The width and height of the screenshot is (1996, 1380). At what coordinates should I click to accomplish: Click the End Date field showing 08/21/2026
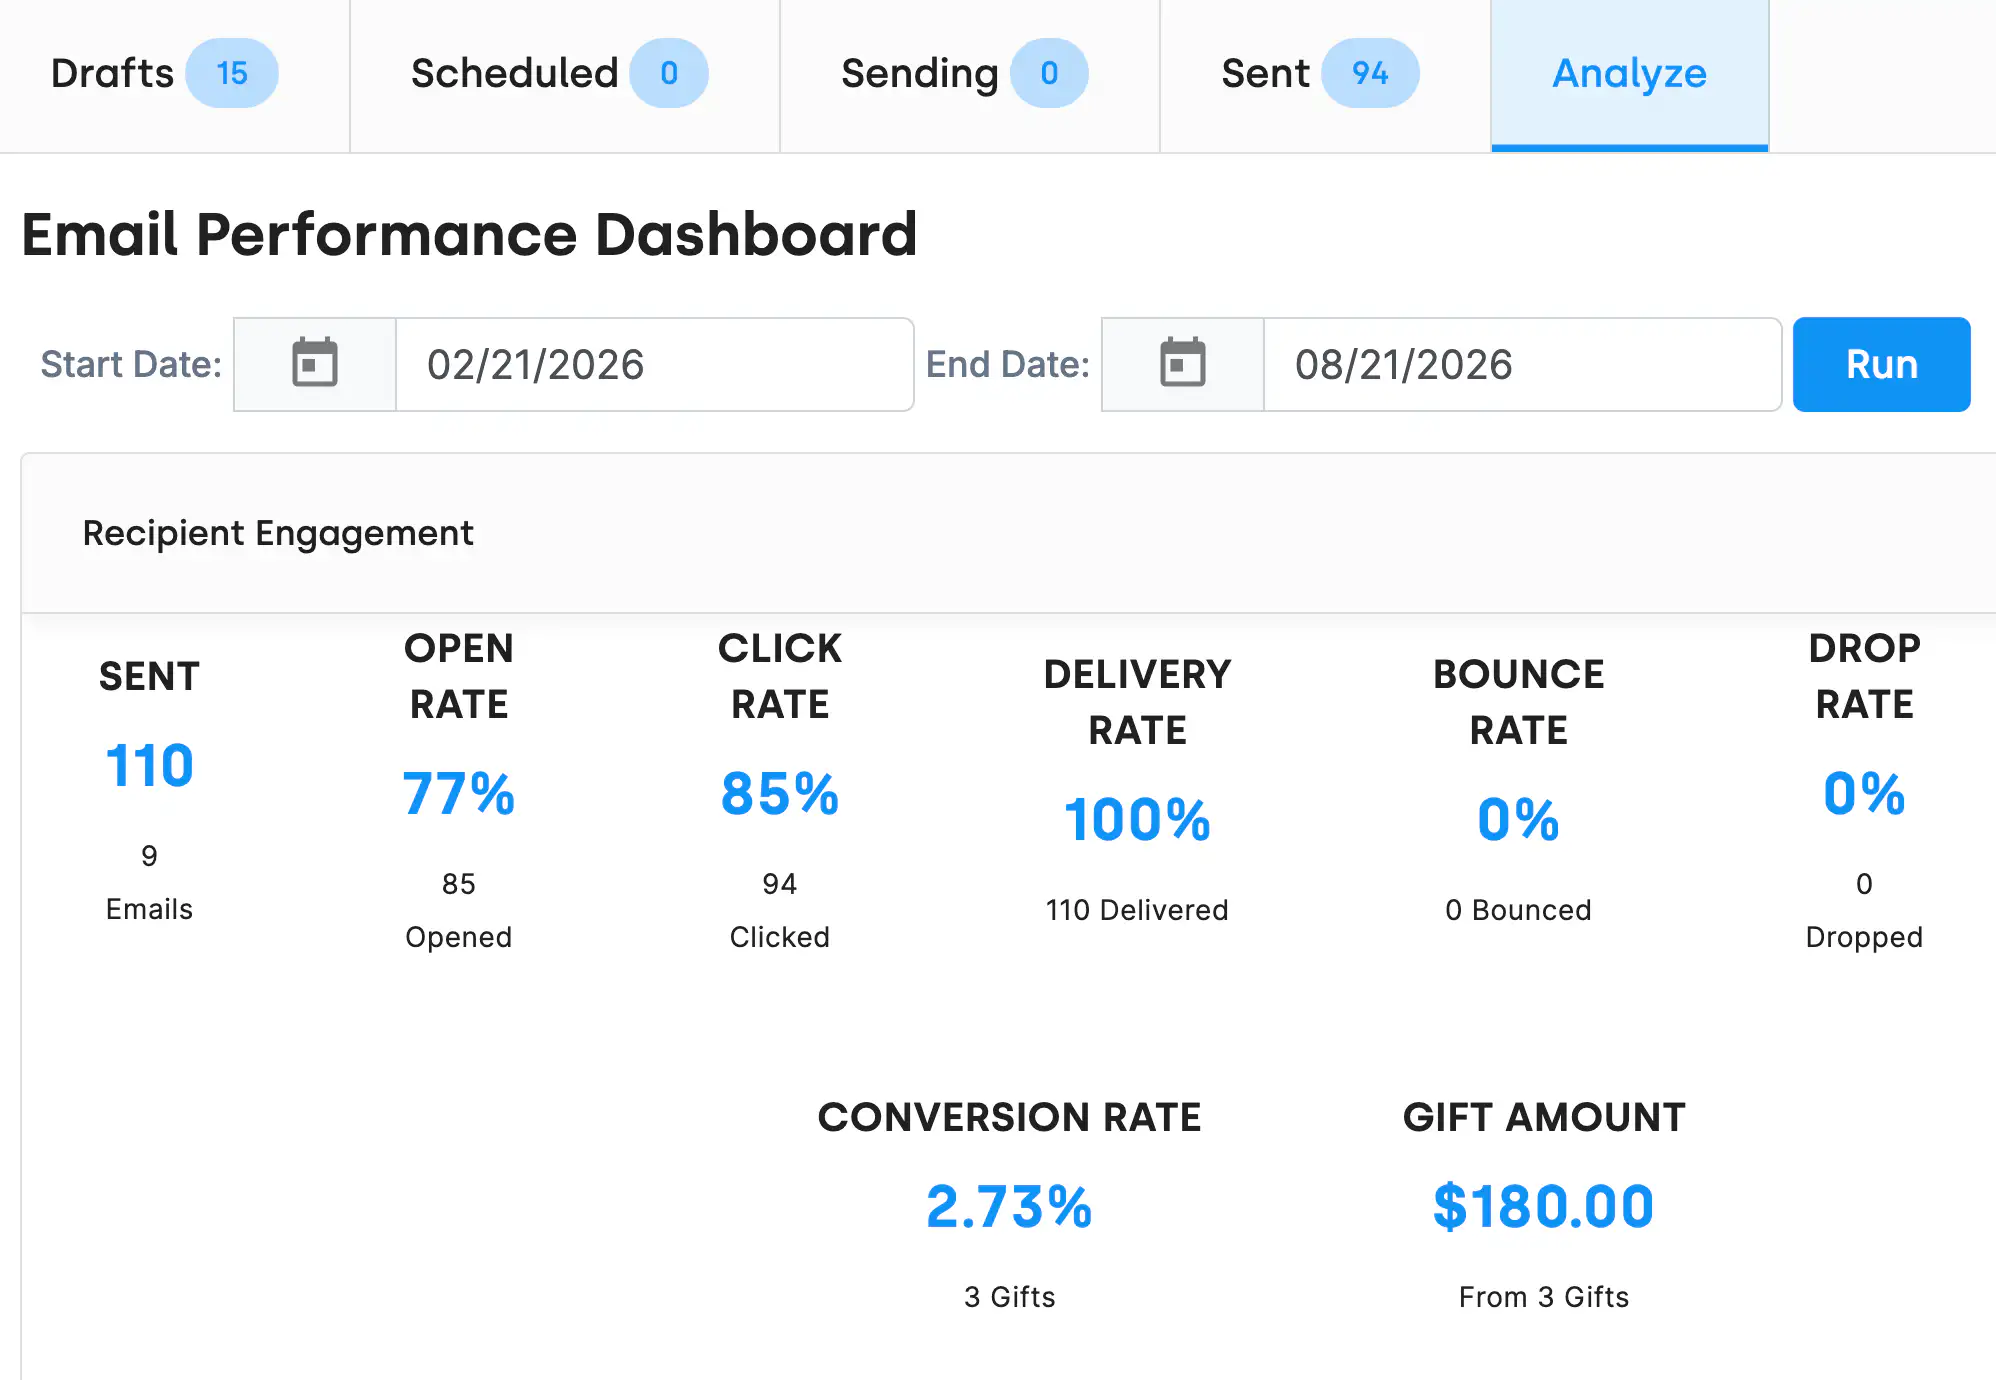[x=1522, y=364]
